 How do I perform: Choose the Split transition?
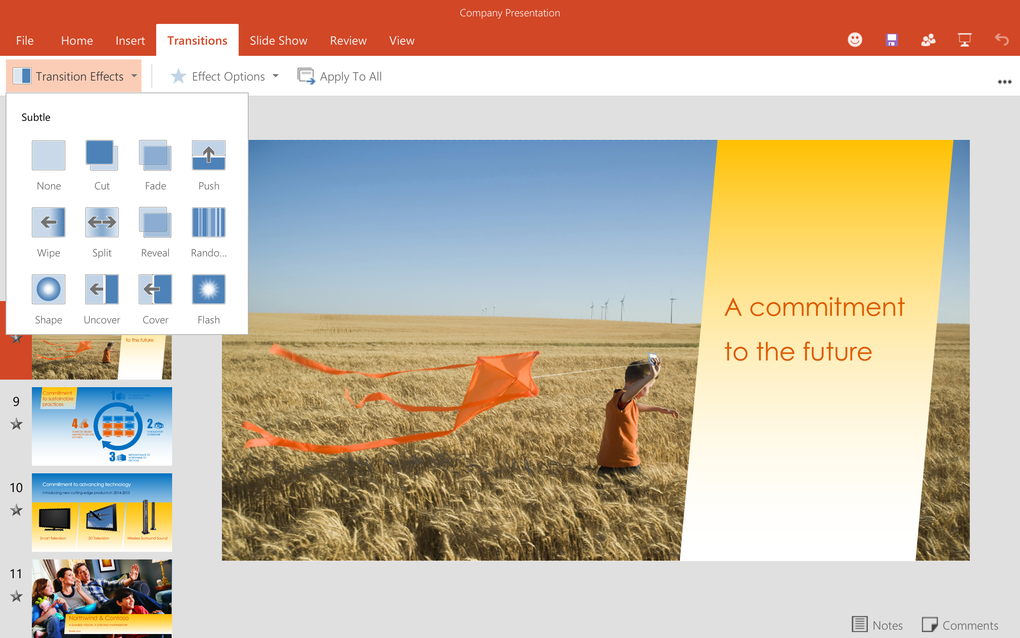pyautogui.click(x=101, y=222)
